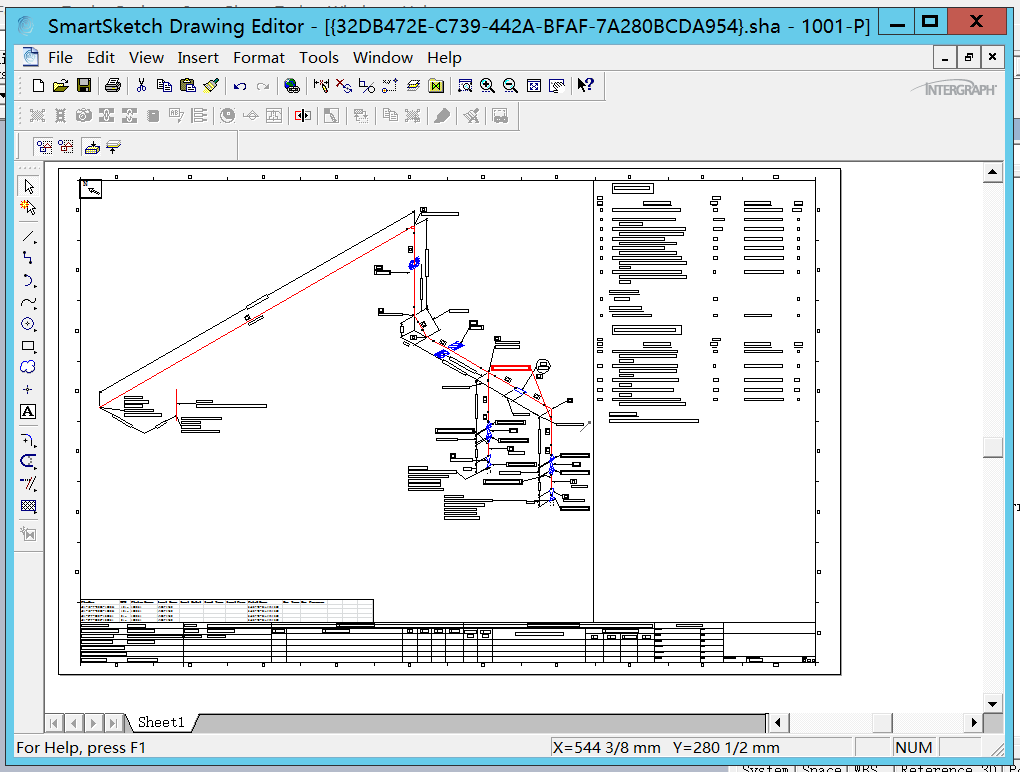Jump to last sheet with tab arrow
1020x772 pixels.
tap(113, 723)
